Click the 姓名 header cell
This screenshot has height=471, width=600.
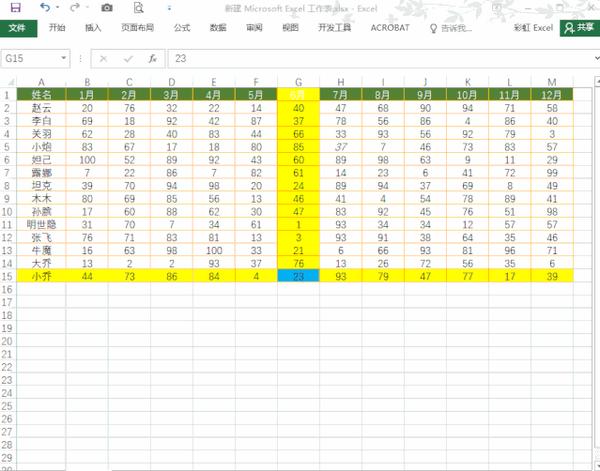point(41,95)
